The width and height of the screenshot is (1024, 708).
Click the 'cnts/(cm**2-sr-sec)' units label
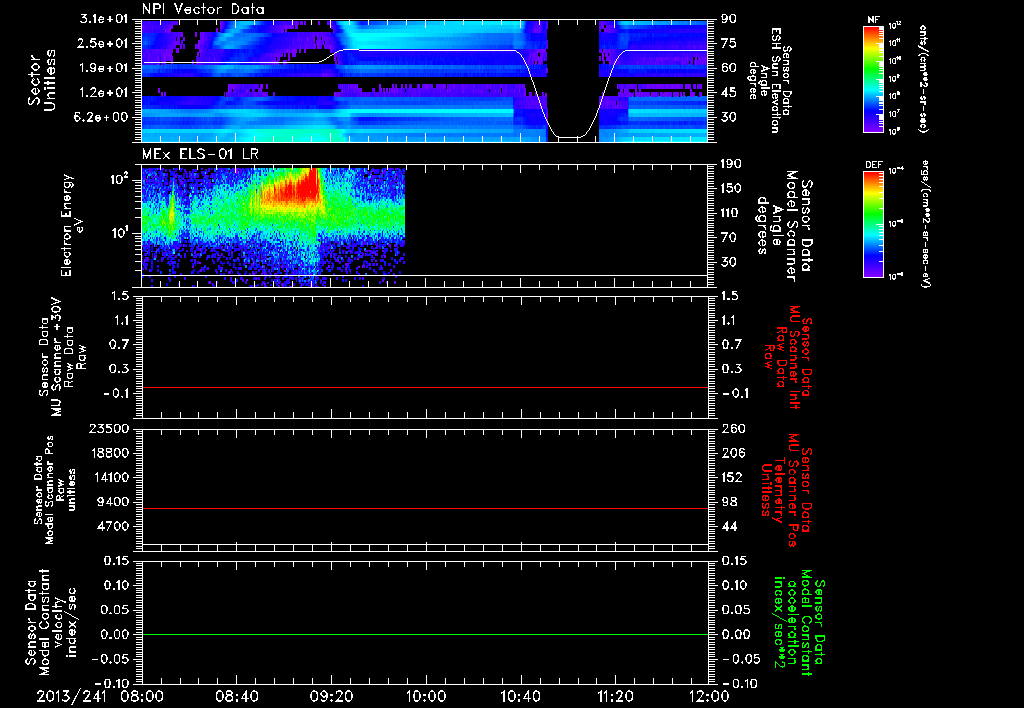click(922, 79)
